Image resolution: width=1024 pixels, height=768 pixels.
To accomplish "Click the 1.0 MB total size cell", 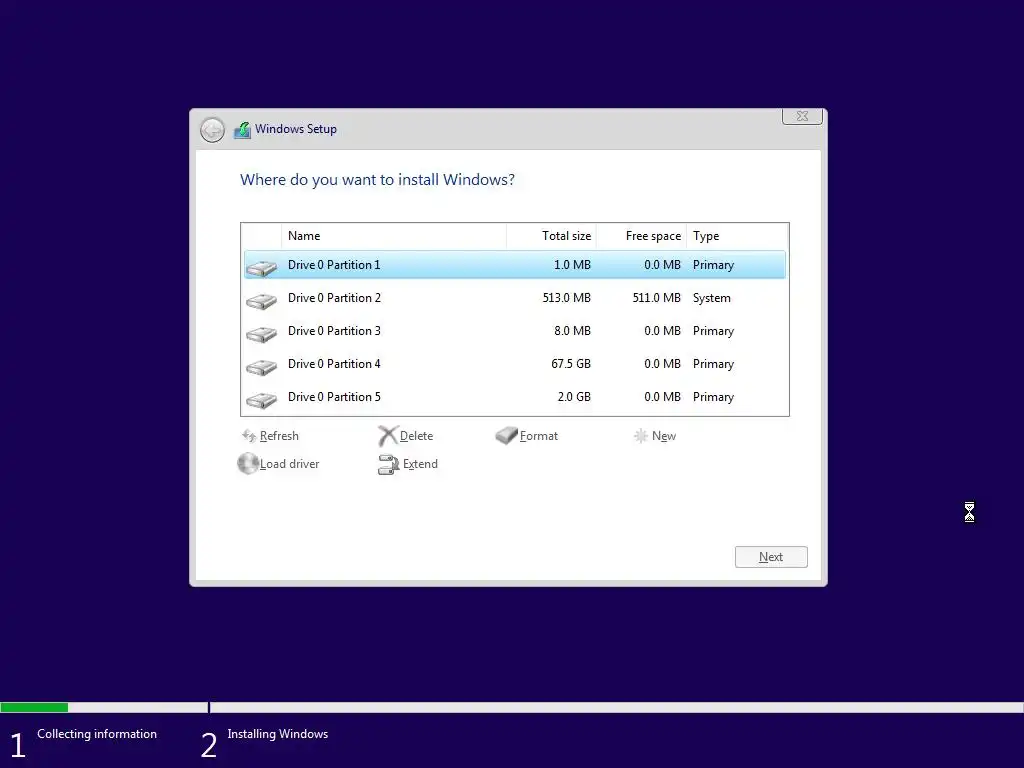I will click(x=572, y=264).
